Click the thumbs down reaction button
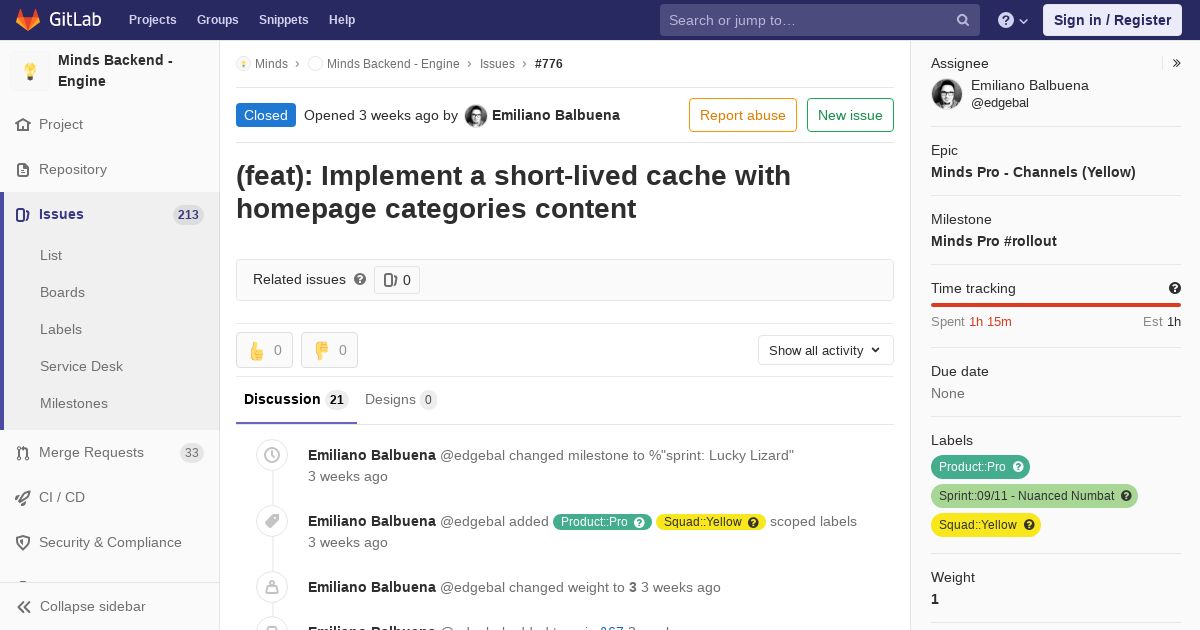This screenshot has height=630, width=1200. (x=329, y=350)
